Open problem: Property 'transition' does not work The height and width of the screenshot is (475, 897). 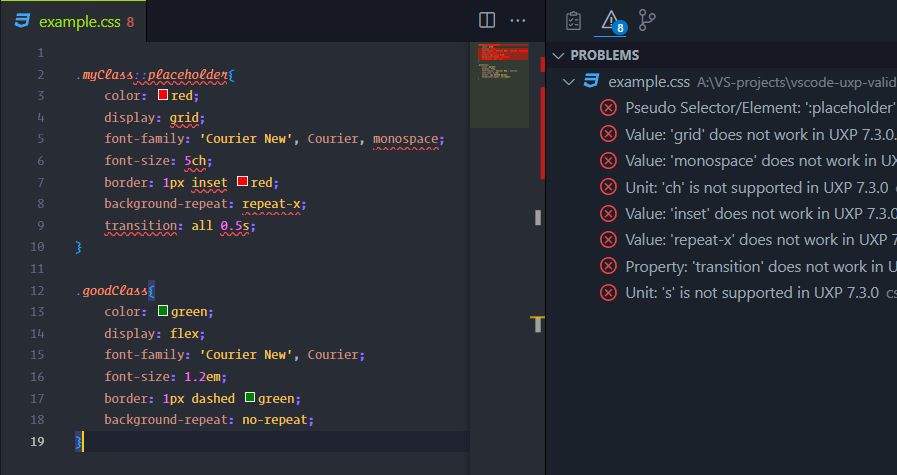[761, 267]
